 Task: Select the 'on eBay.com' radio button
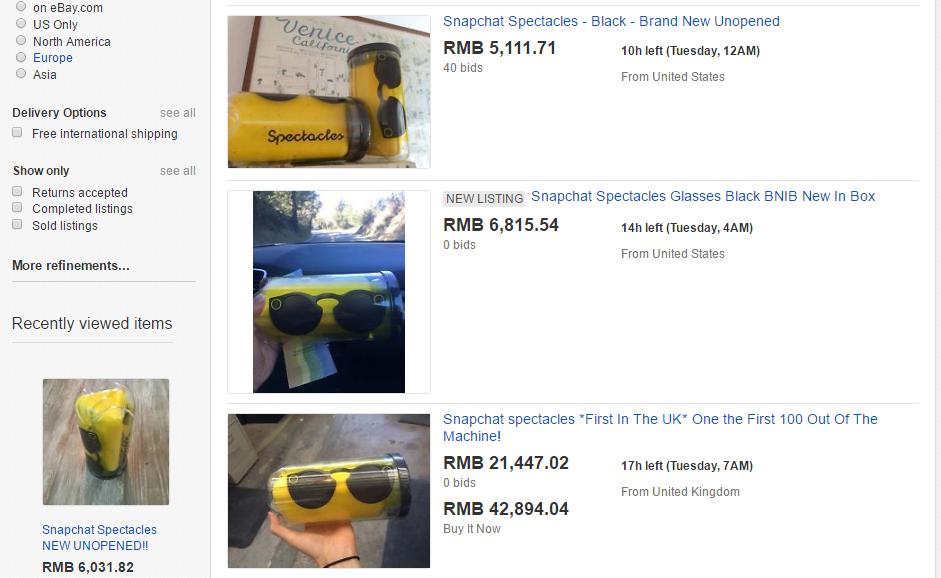(21, 7)
